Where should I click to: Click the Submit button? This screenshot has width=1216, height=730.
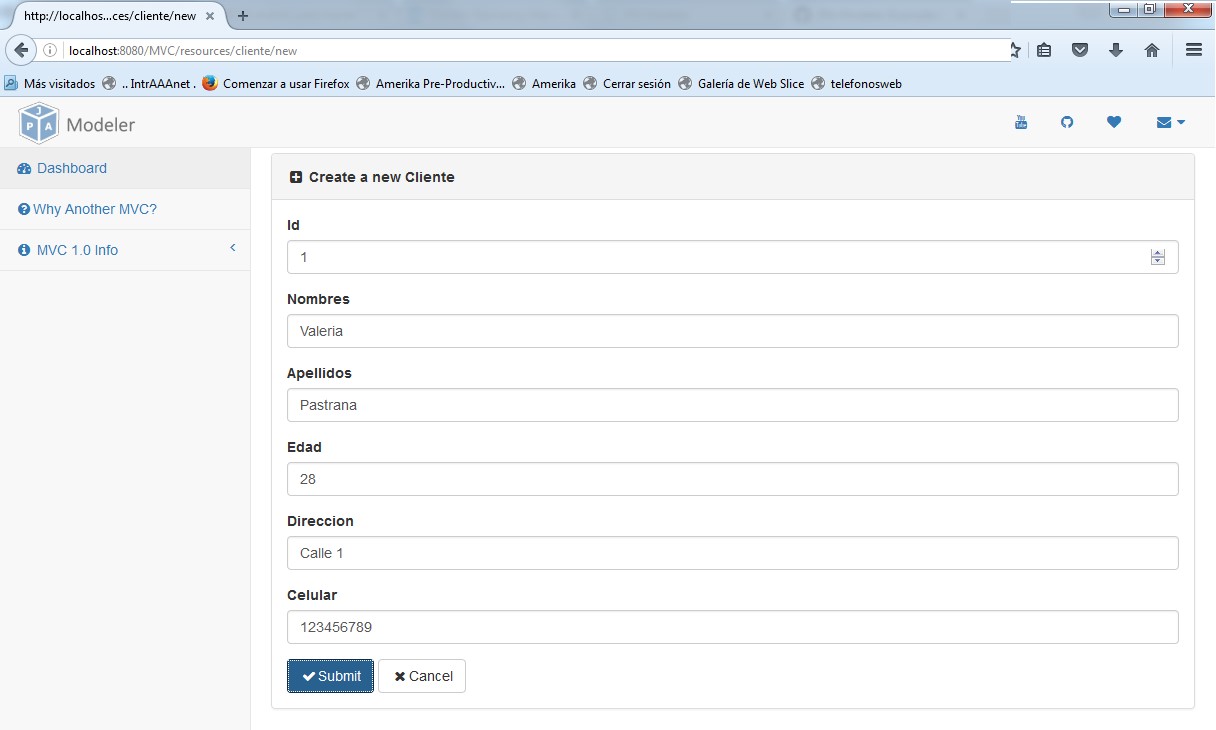330,676
